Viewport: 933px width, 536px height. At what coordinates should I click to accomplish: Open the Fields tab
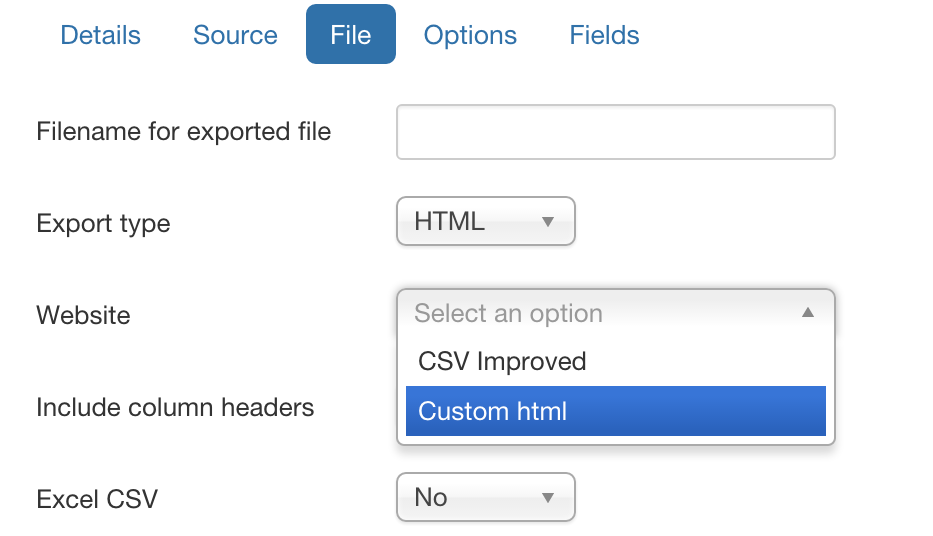coord(604,35)
